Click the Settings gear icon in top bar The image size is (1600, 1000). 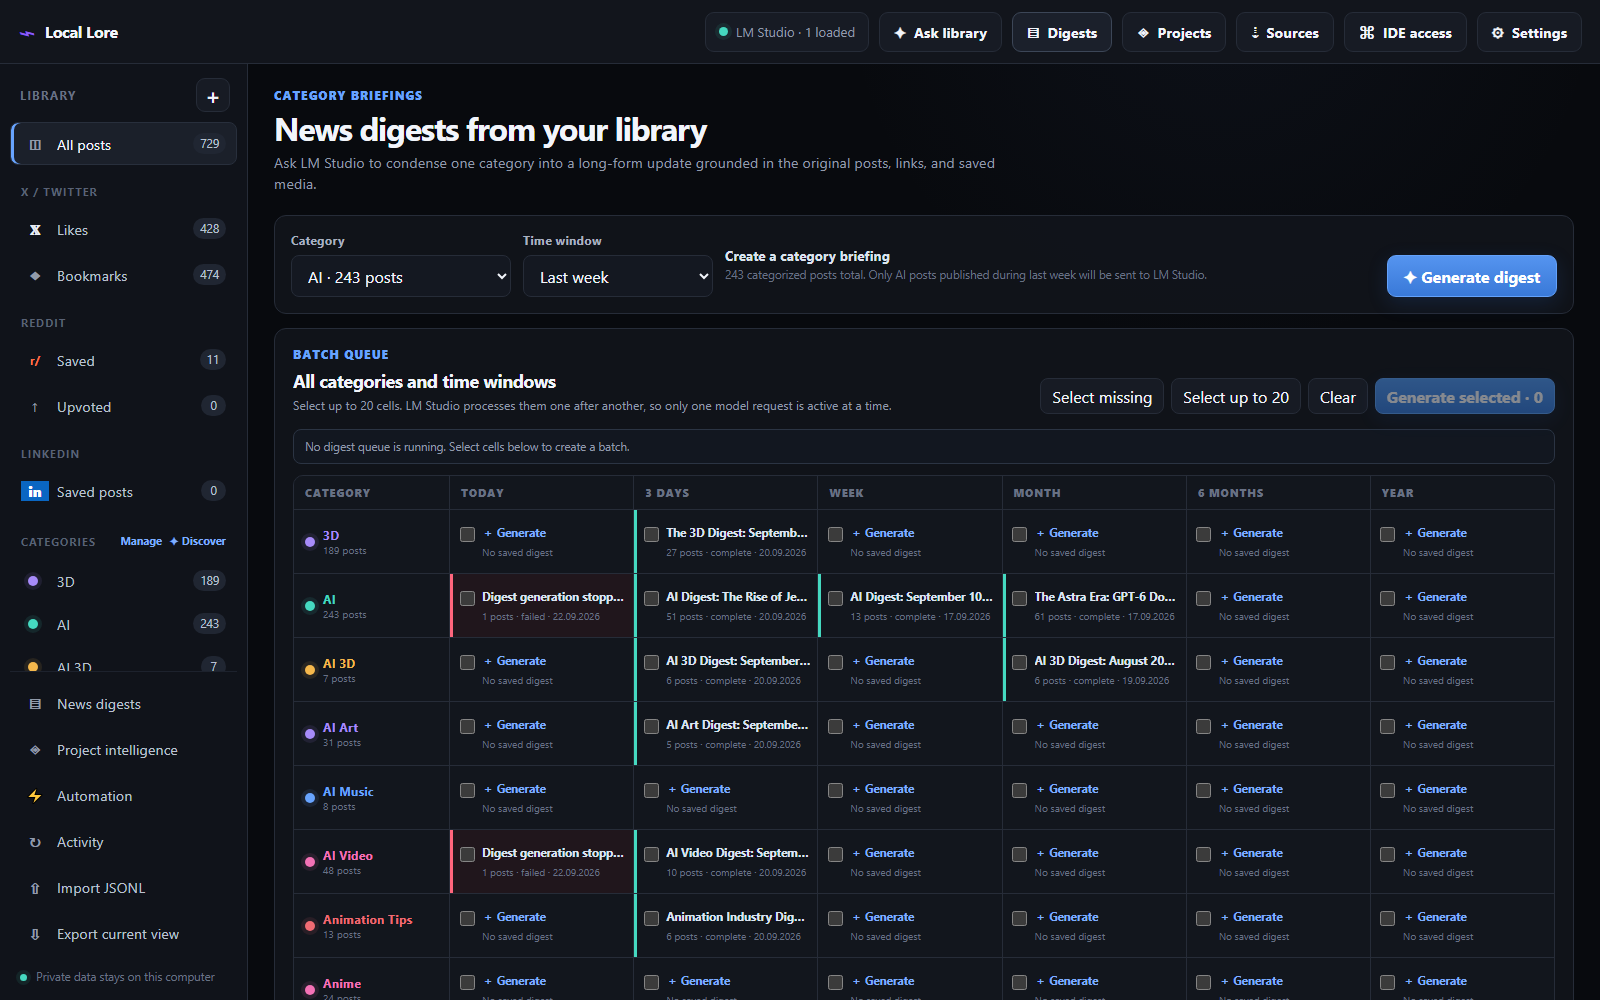(x=1497, y=33)
